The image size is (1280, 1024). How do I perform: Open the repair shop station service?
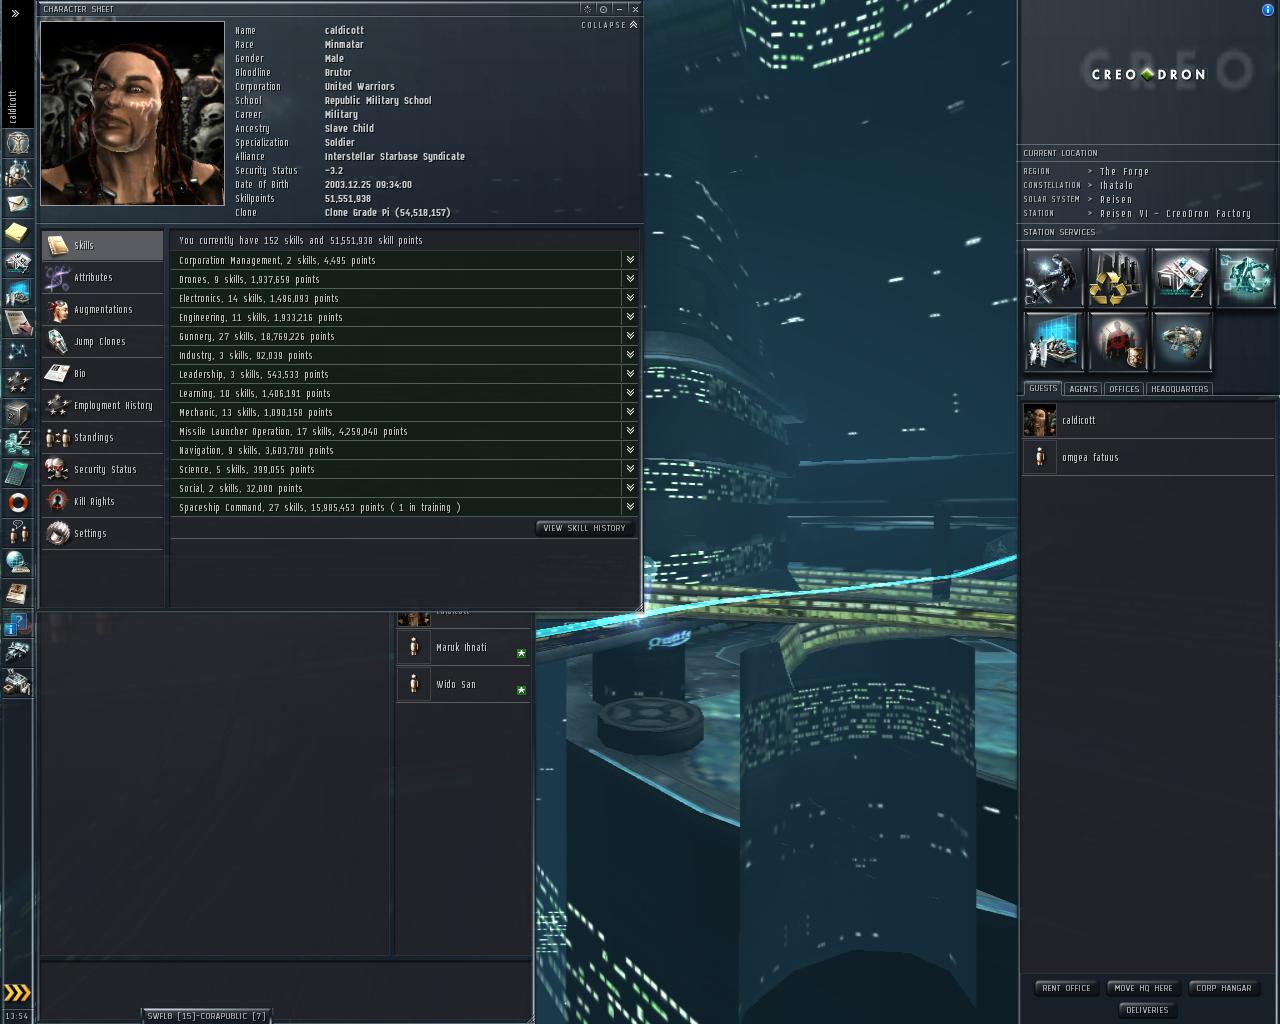coord(1053,277)
